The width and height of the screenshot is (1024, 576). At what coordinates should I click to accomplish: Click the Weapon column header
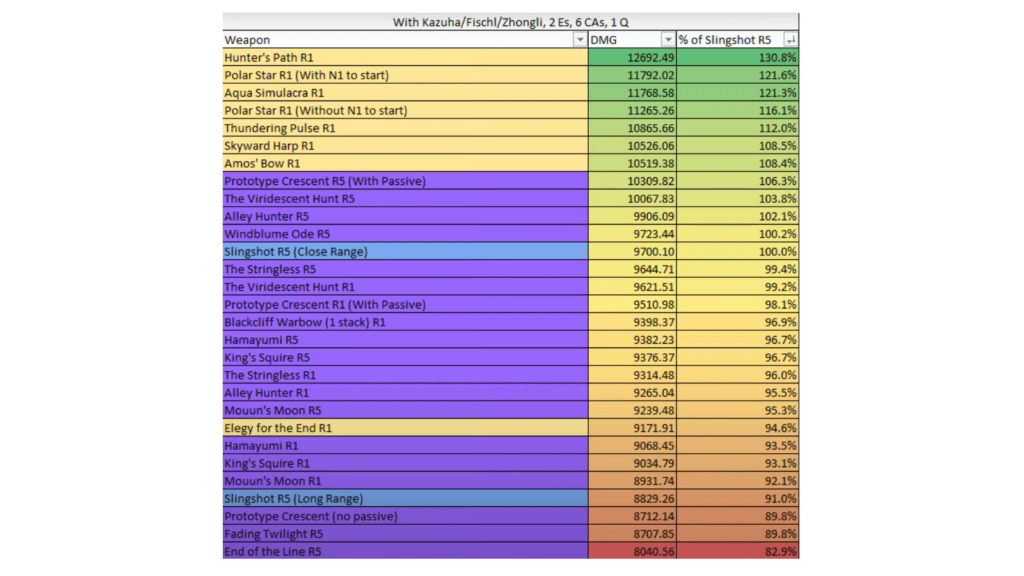pyautogui.click(x=405, y=40)
